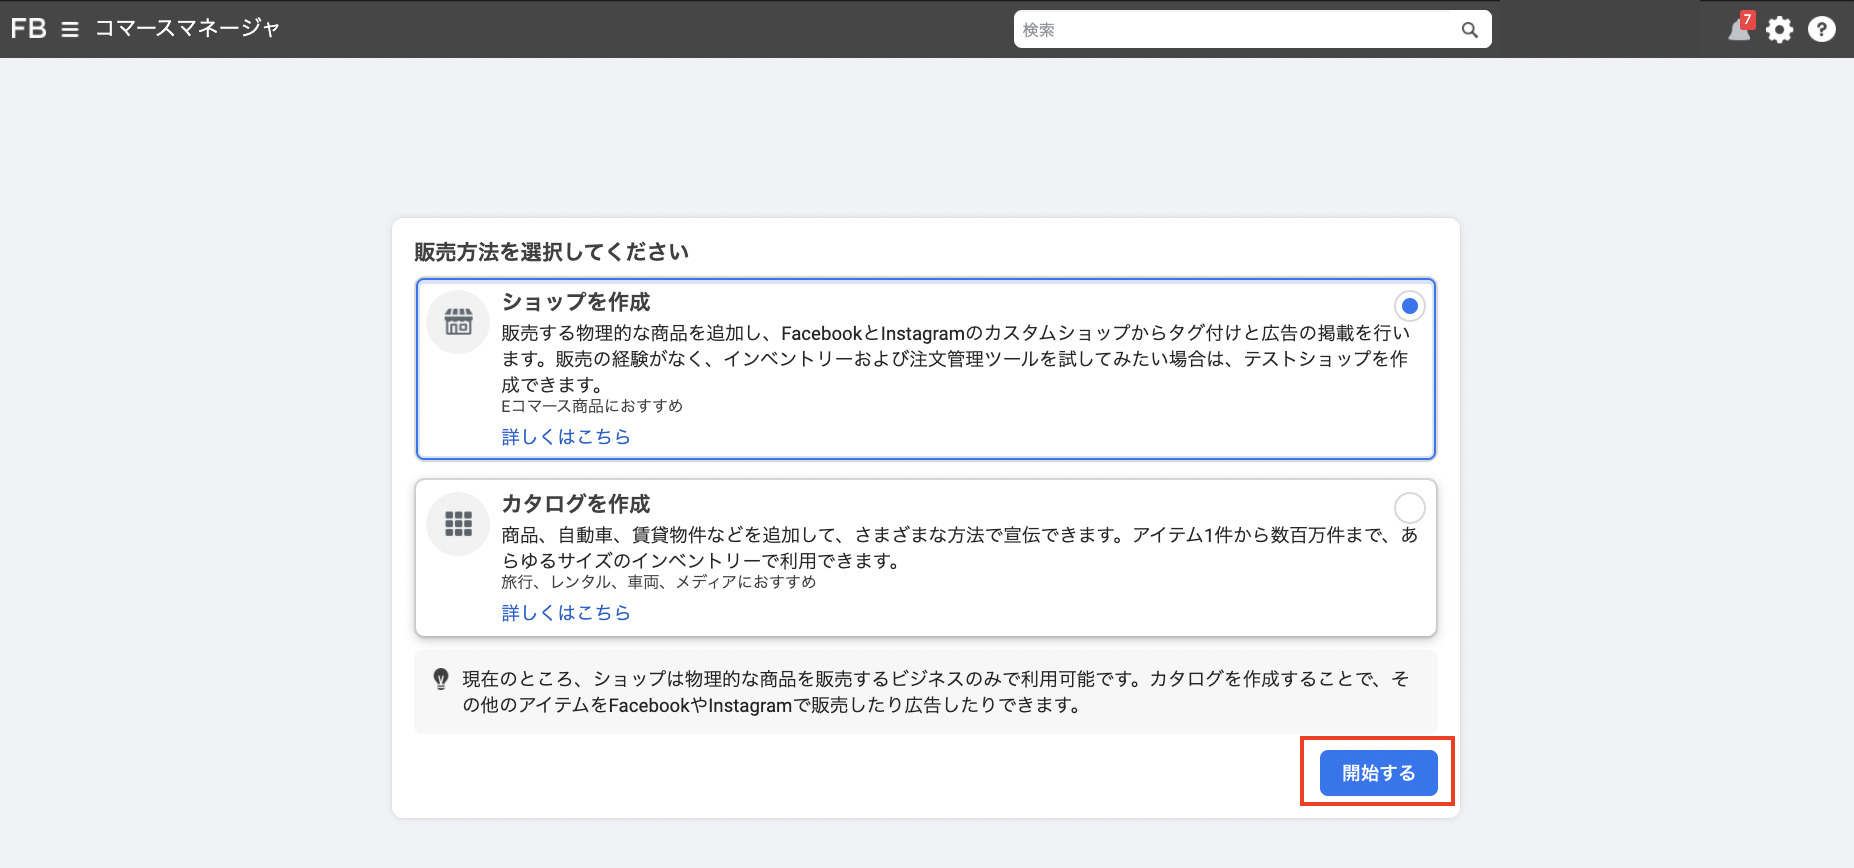1854x868 pixels.
Task: Open notifications bell with 7 badge
Action: point(1740,29)
